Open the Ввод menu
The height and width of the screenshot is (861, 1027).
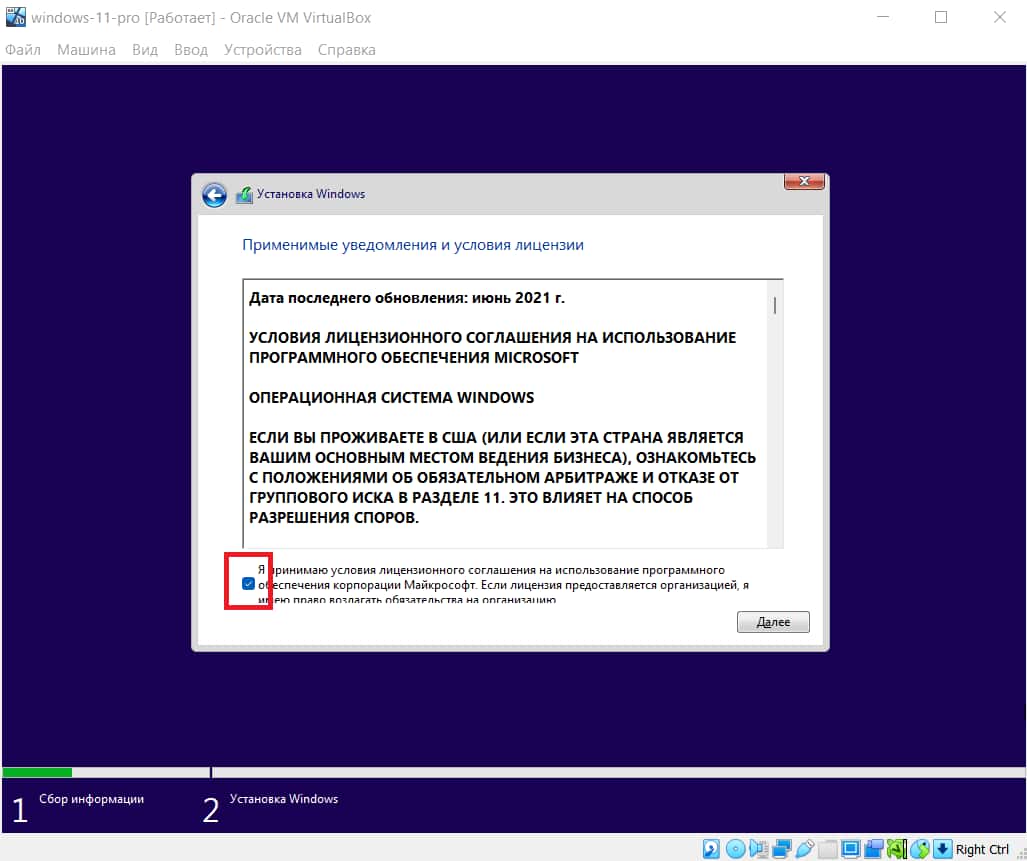191,50
